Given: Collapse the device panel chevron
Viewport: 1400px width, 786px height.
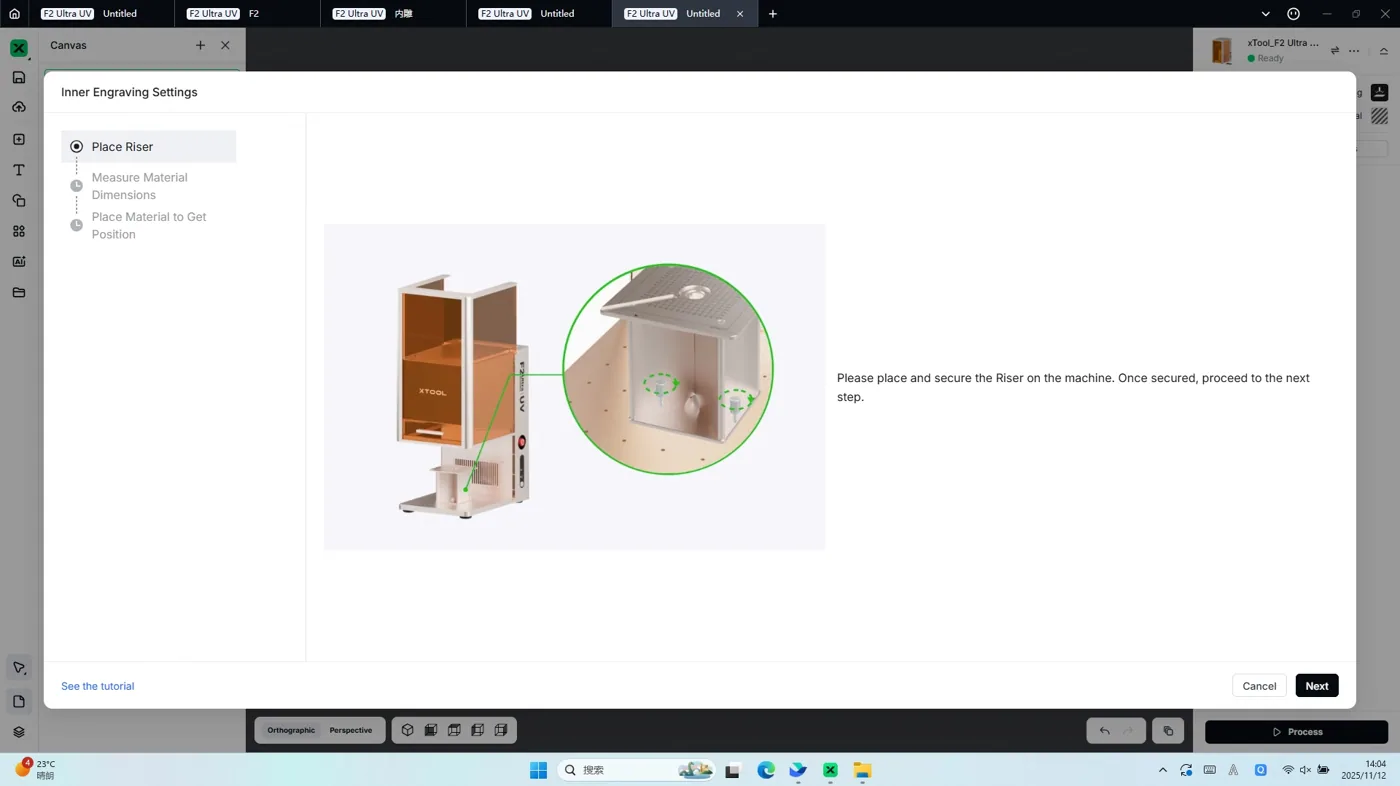Looking at the screenshot, I should click(x=1383, y=51).
